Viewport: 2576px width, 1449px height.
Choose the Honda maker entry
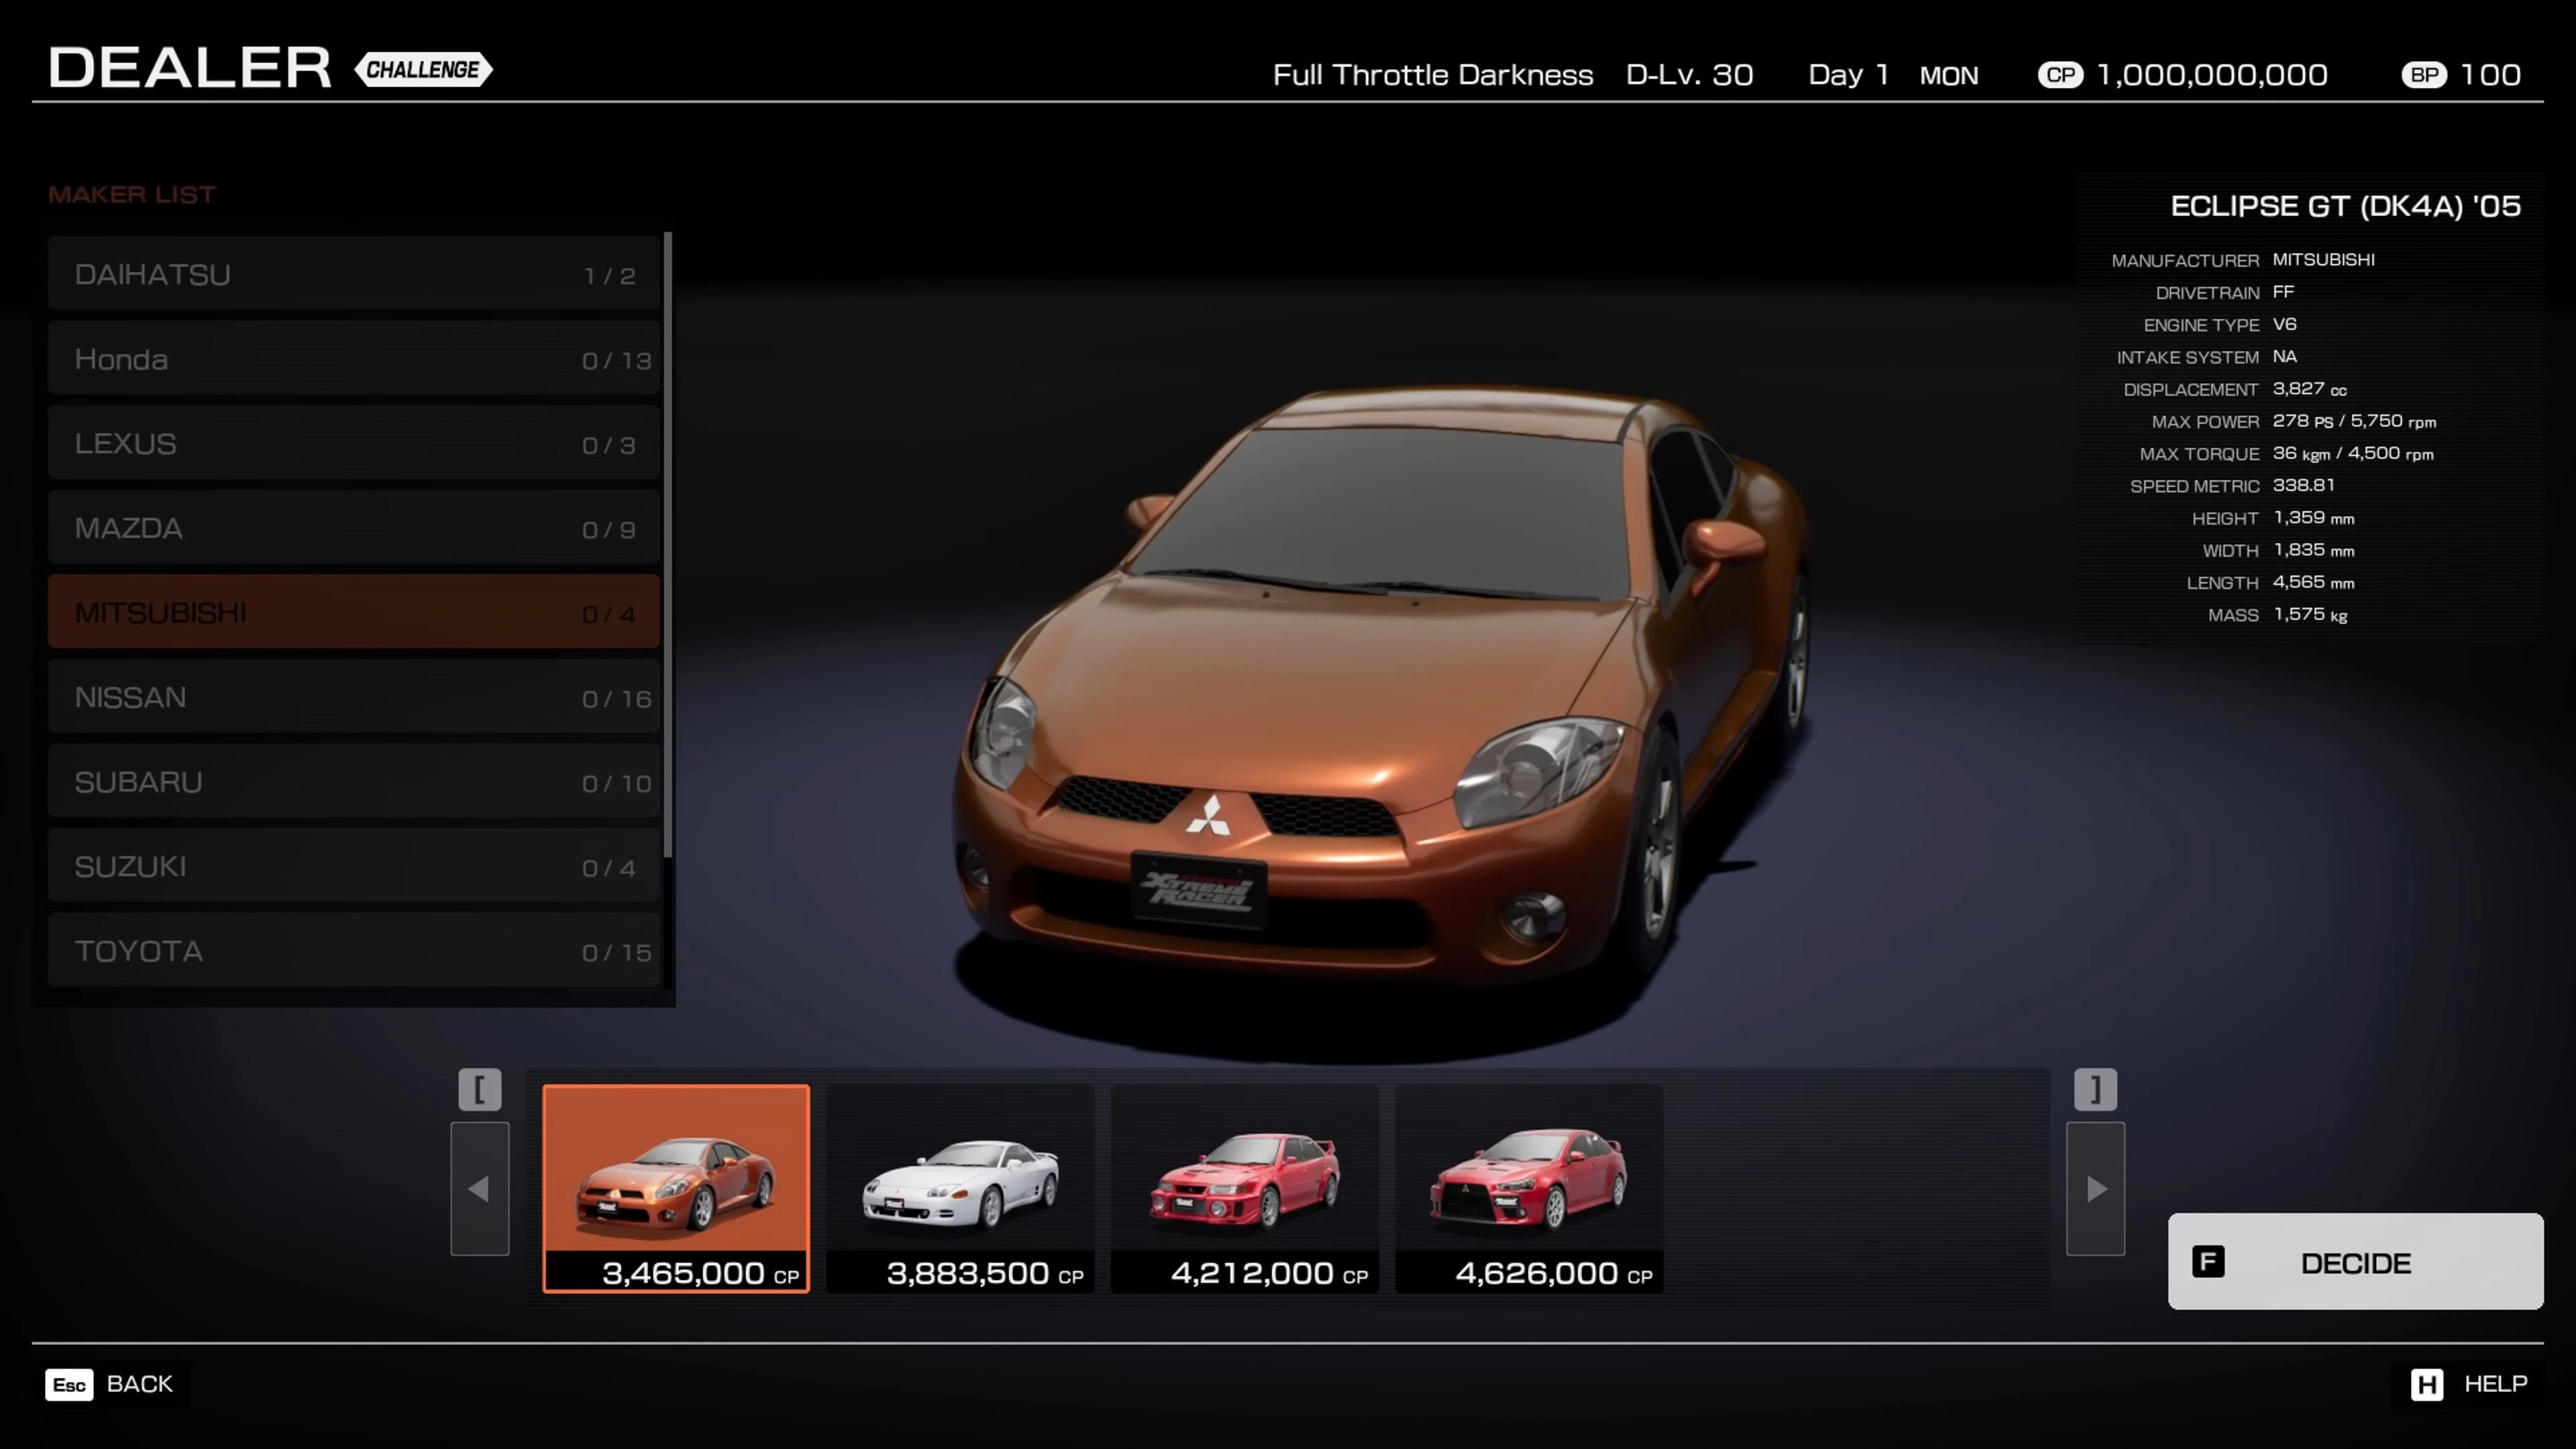[x=353, y=359]
